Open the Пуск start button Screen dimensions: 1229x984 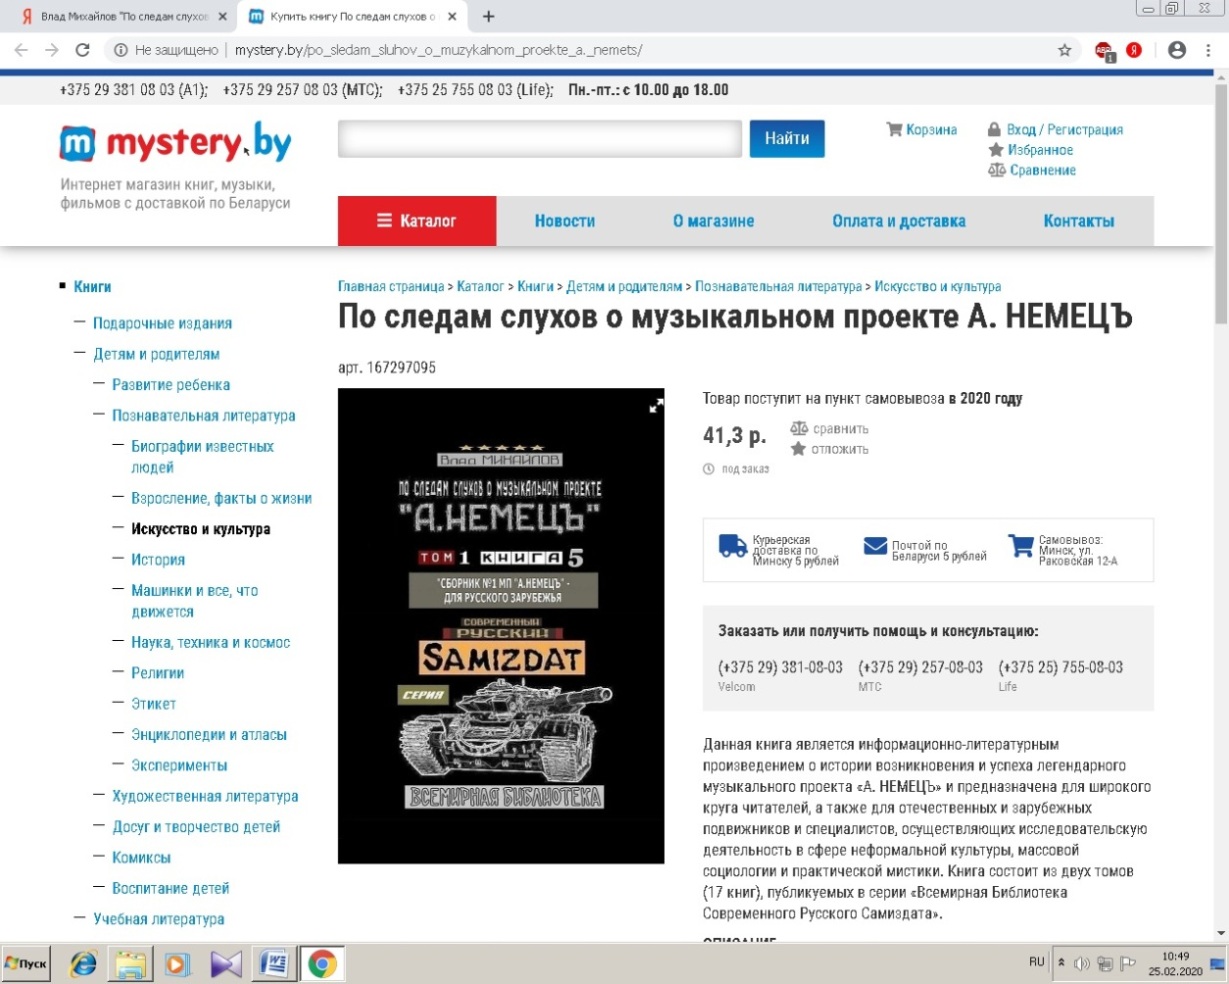click(27, 964)
